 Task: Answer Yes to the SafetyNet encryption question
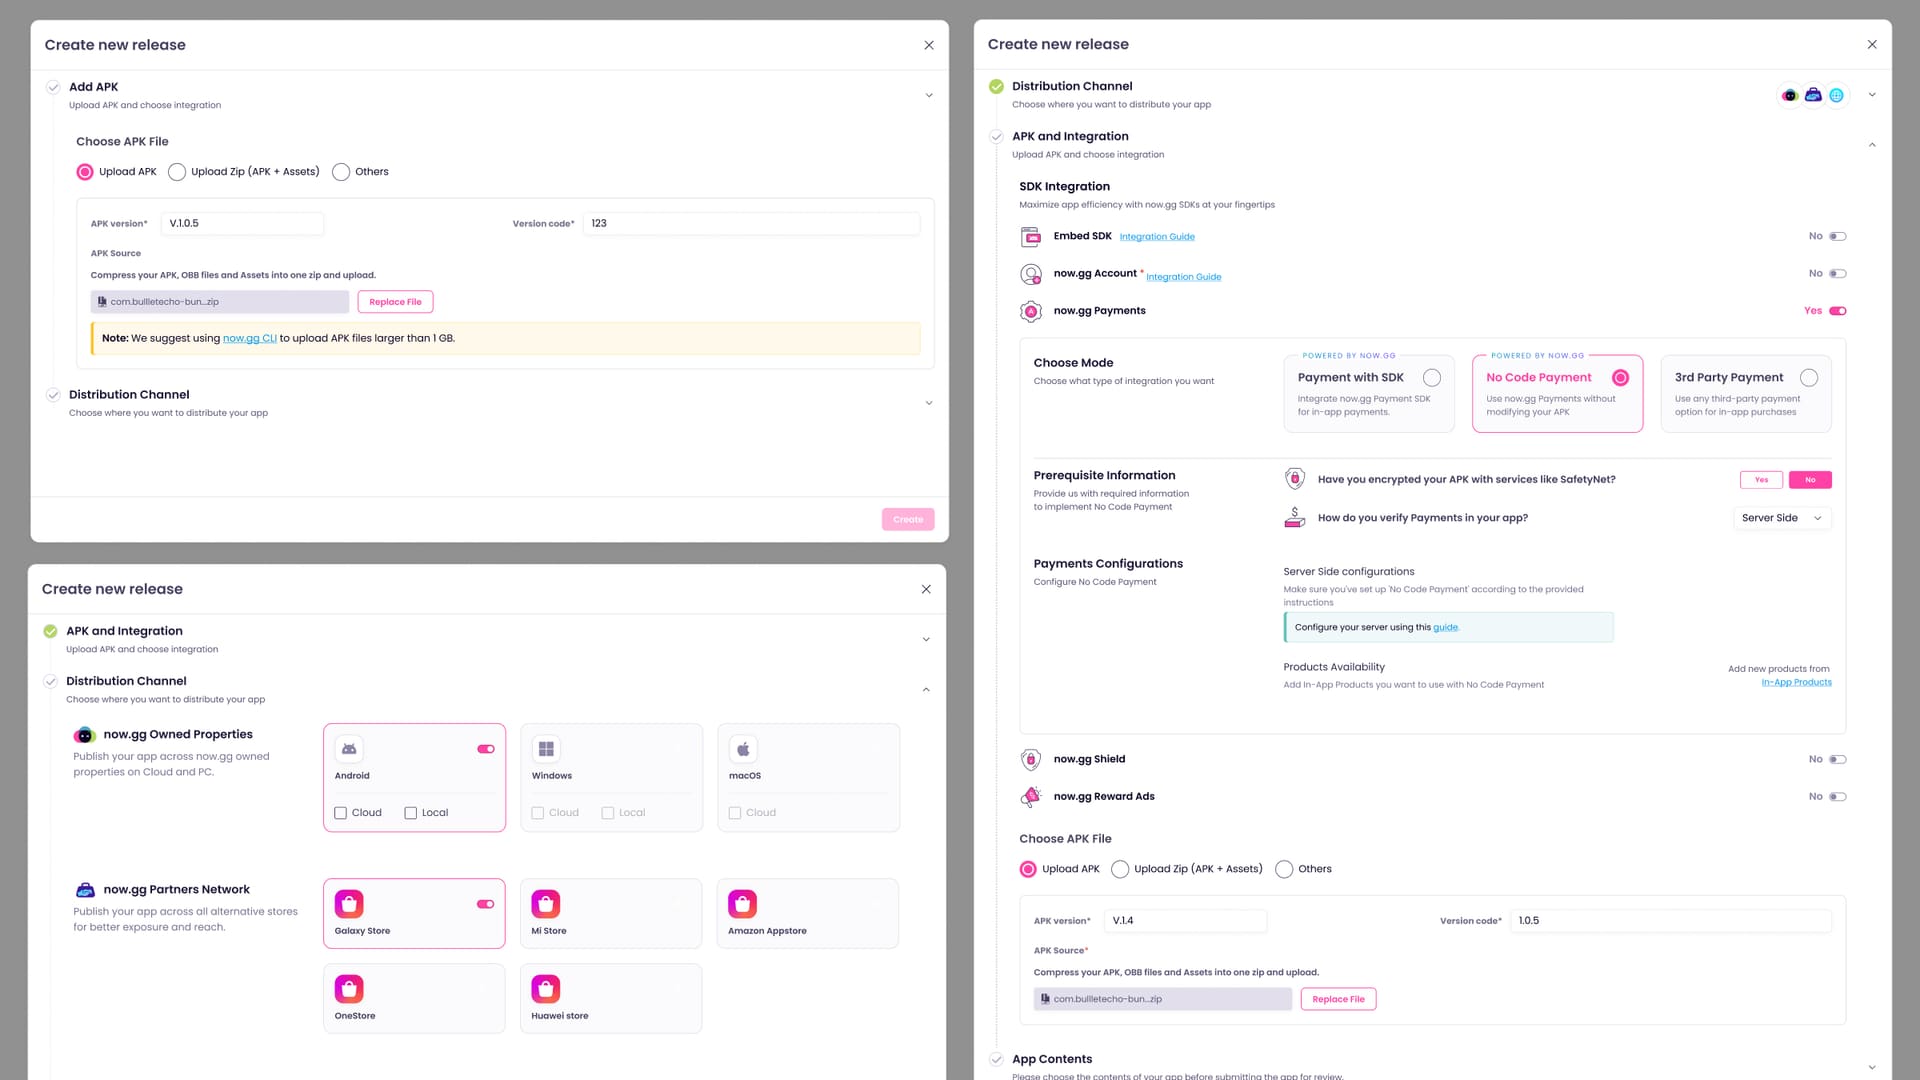pyautogui.click(x=1761, y=480)
